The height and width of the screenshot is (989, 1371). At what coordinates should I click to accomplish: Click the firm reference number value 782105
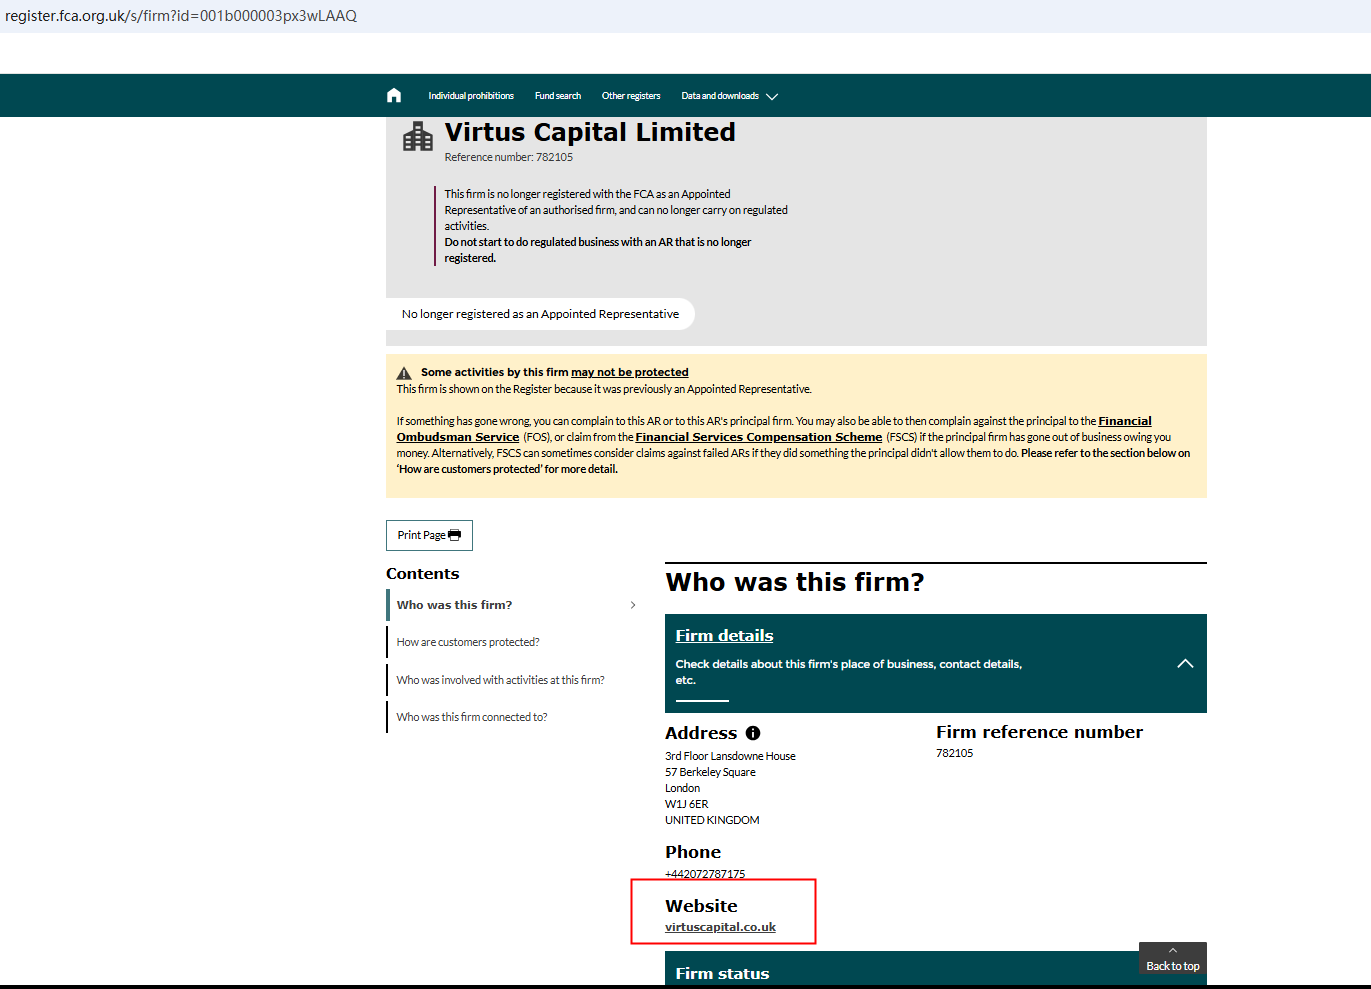pyautogui.click(x=954, y=753)
